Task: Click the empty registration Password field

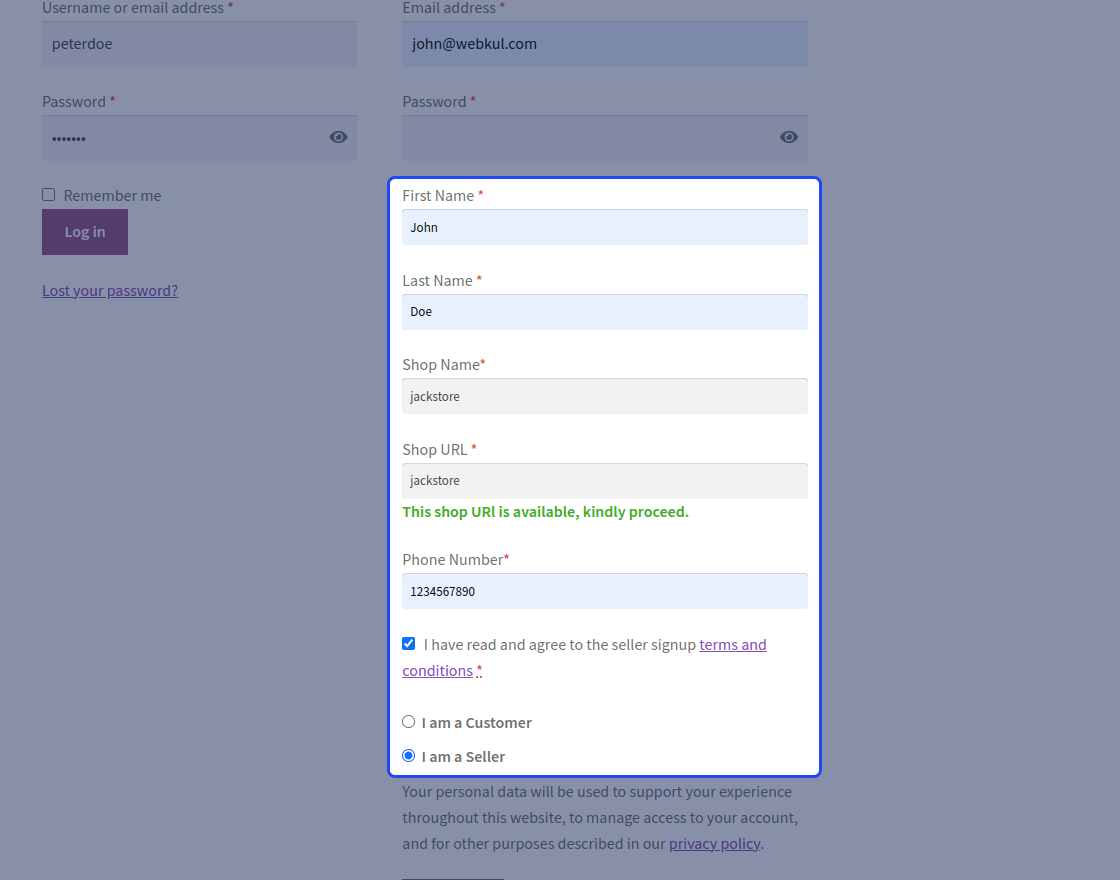Action: 580,137
